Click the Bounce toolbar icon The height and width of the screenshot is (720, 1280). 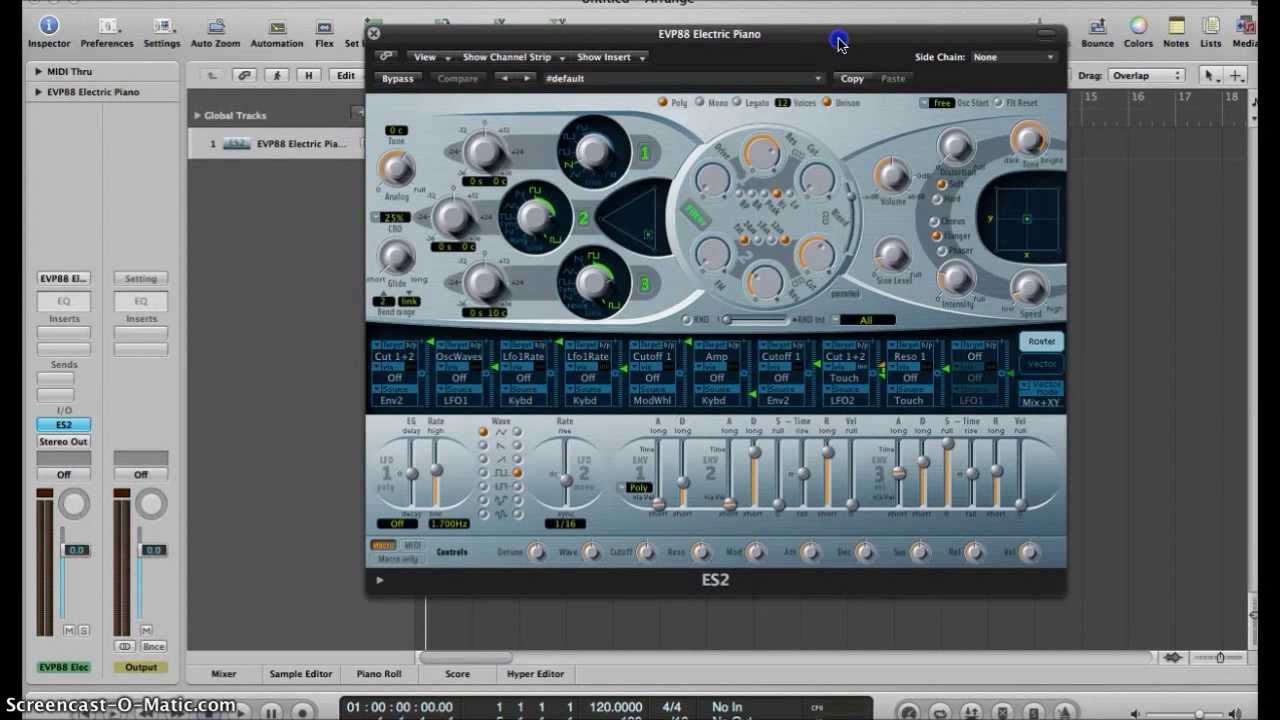click(x=1097, y=33)
